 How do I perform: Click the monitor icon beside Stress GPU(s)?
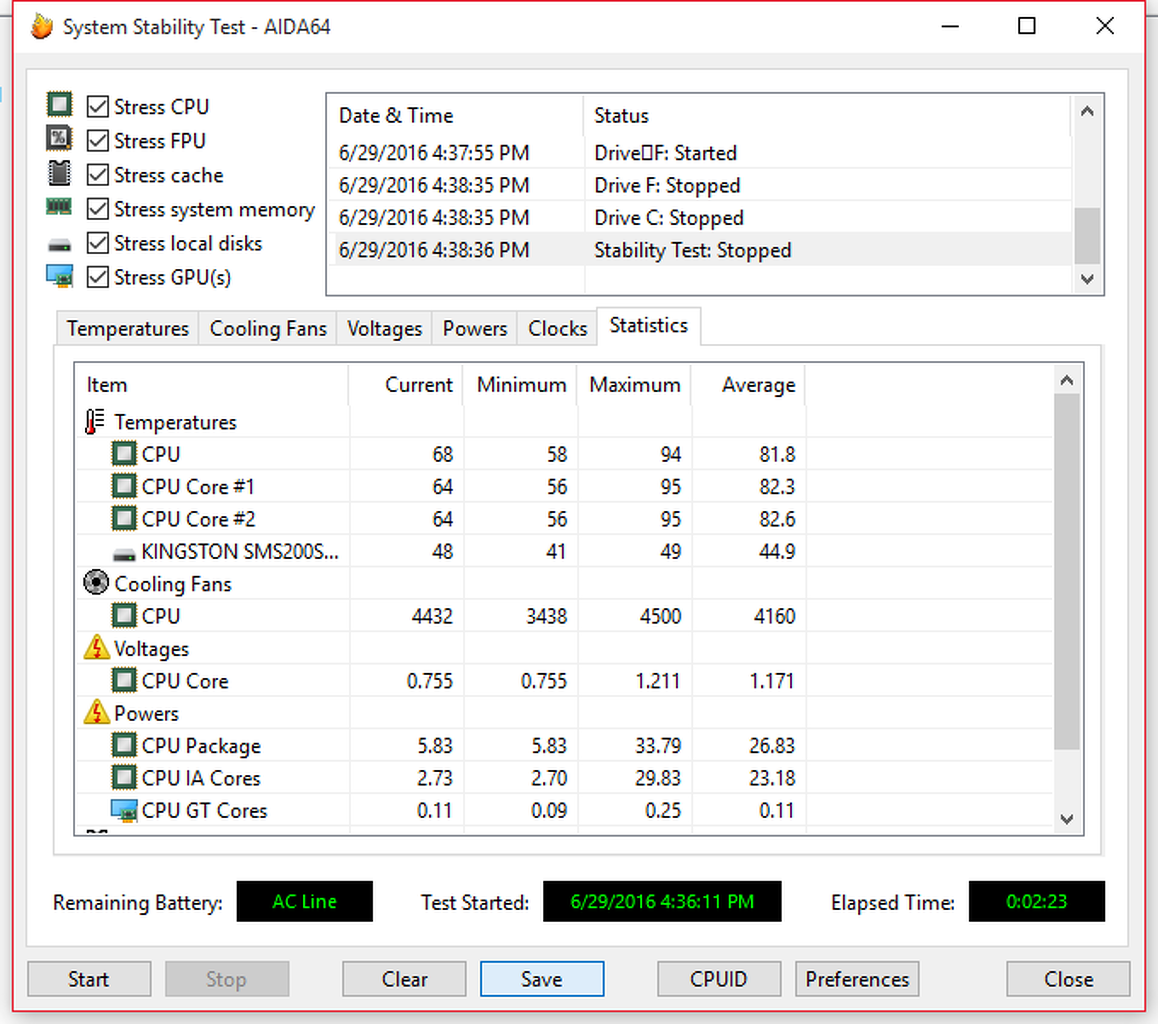[x=59, y=277]
